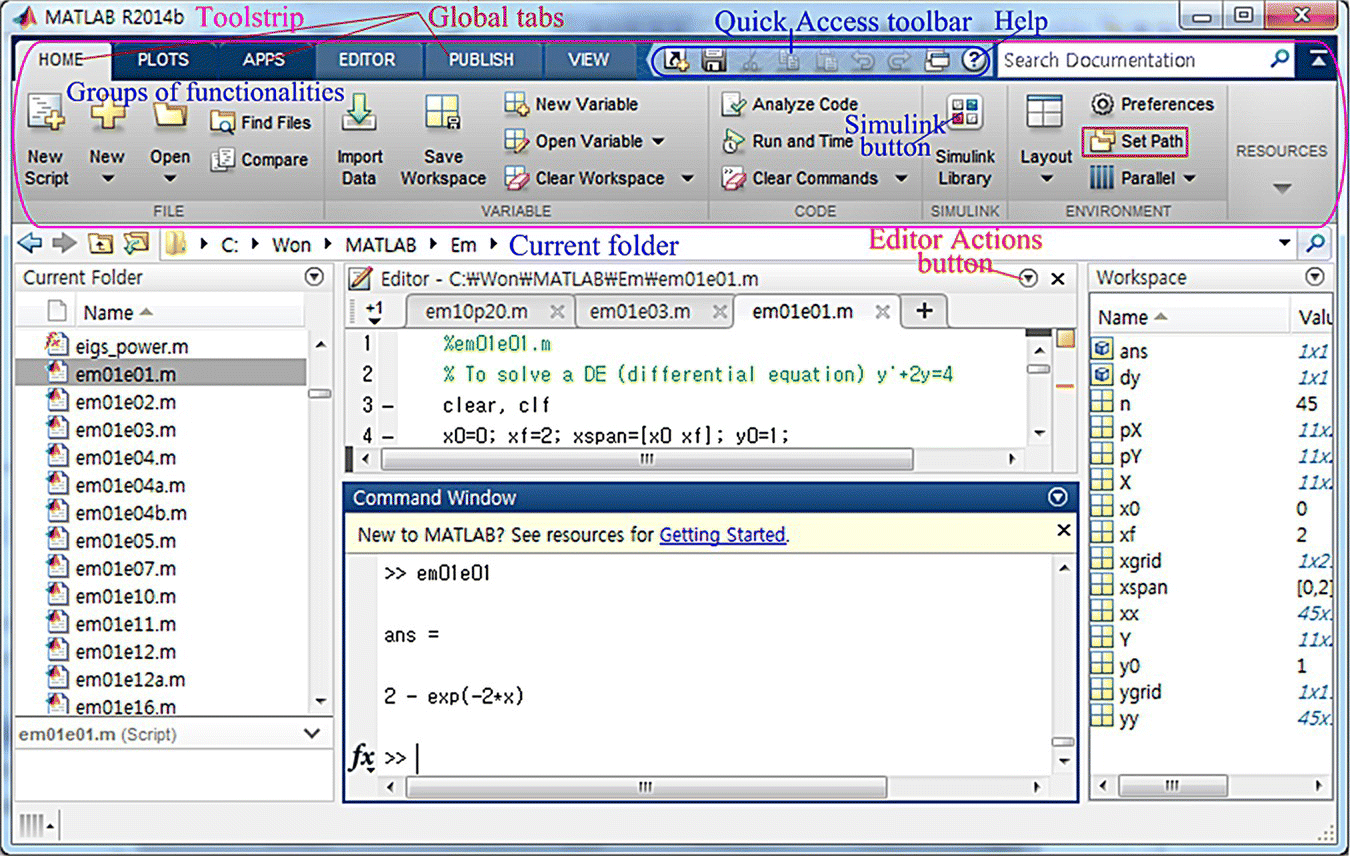This screenshot has width=1350, height=856.
Task: Click the Layout icon
Action: (x=1045, y=112)
